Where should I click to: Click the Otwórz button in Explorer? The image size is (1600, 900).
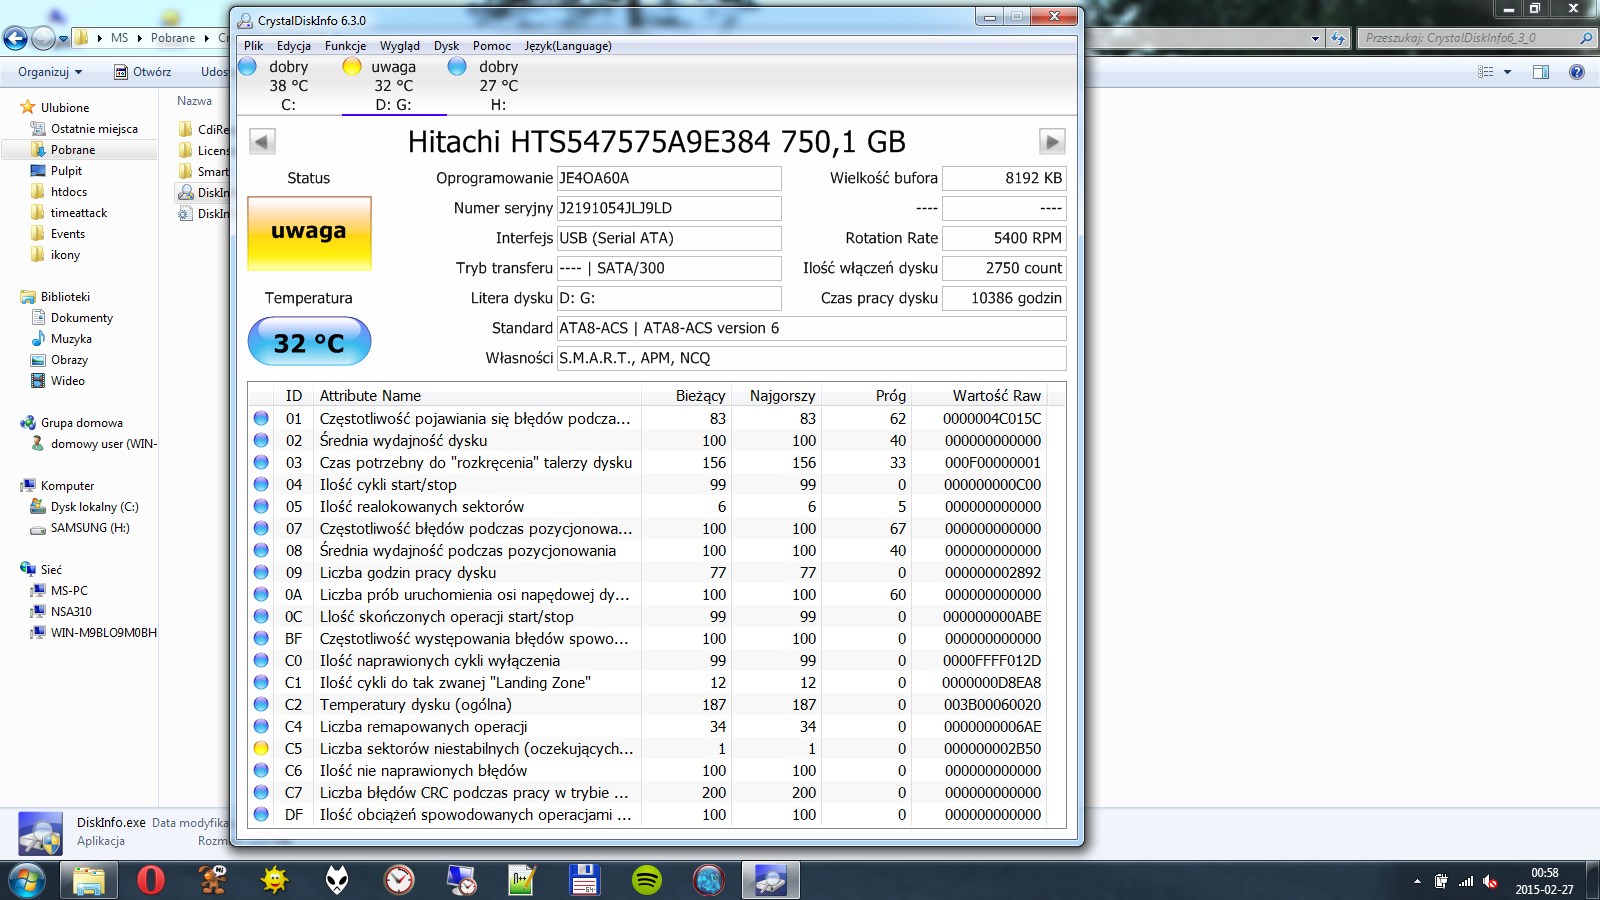coord(142,72)
